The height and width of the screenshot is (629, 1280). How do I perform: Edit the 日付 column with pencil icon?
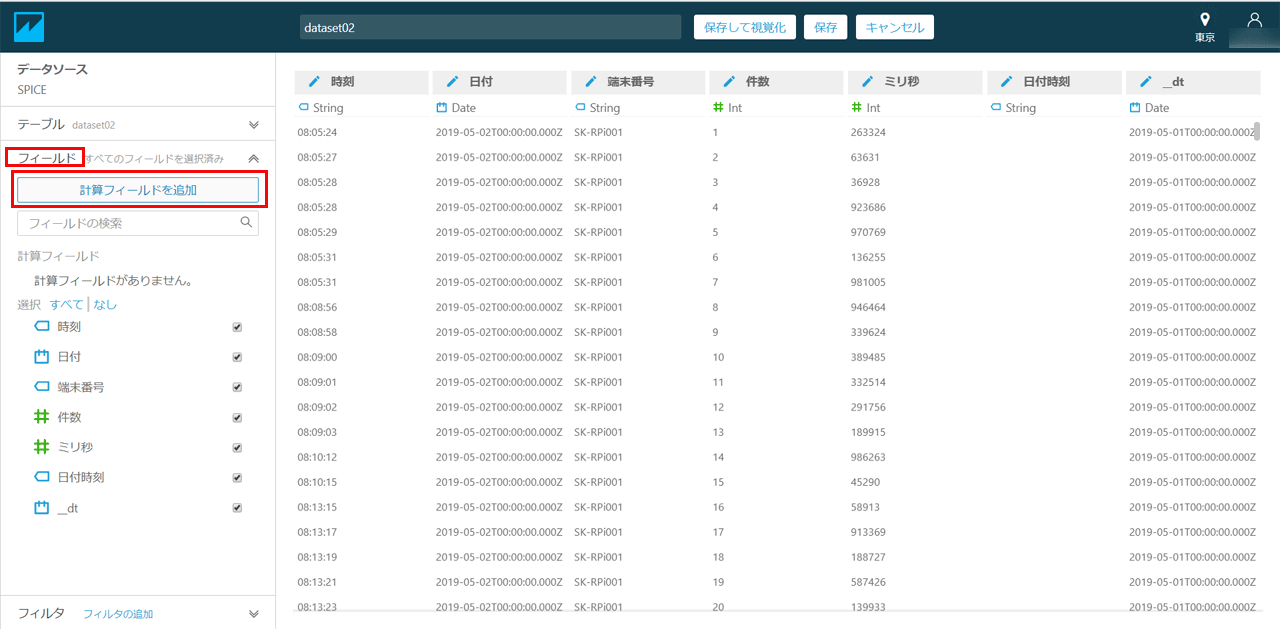452,82
